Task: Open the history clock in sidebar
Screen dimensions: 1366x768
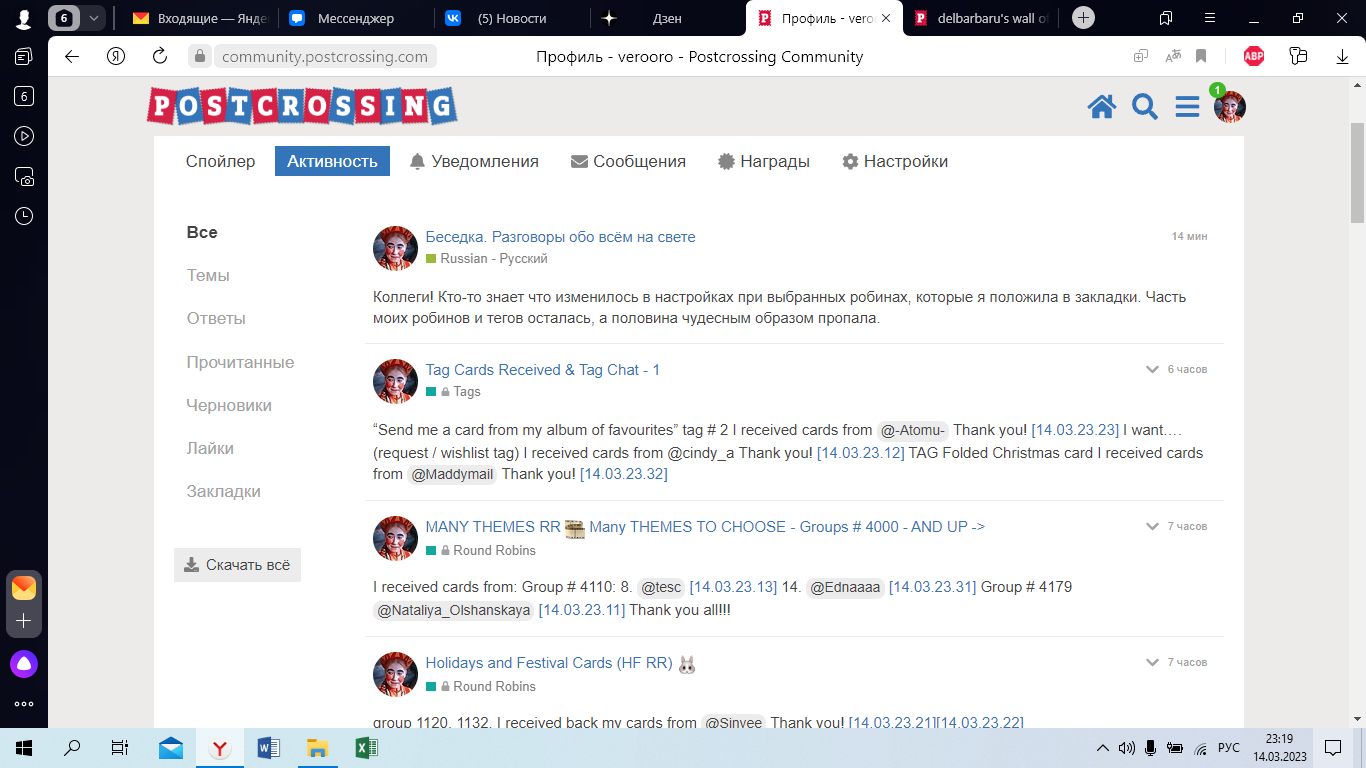Action: click(x=24, y=216)
